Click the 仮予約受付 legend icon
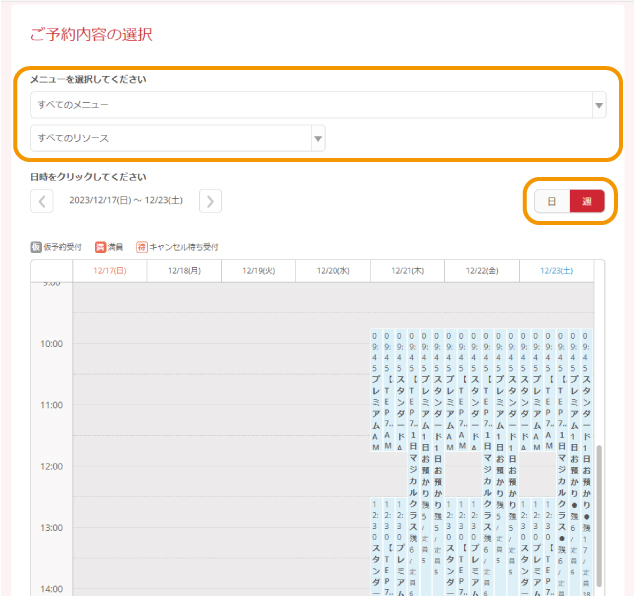 pos(36,247)
